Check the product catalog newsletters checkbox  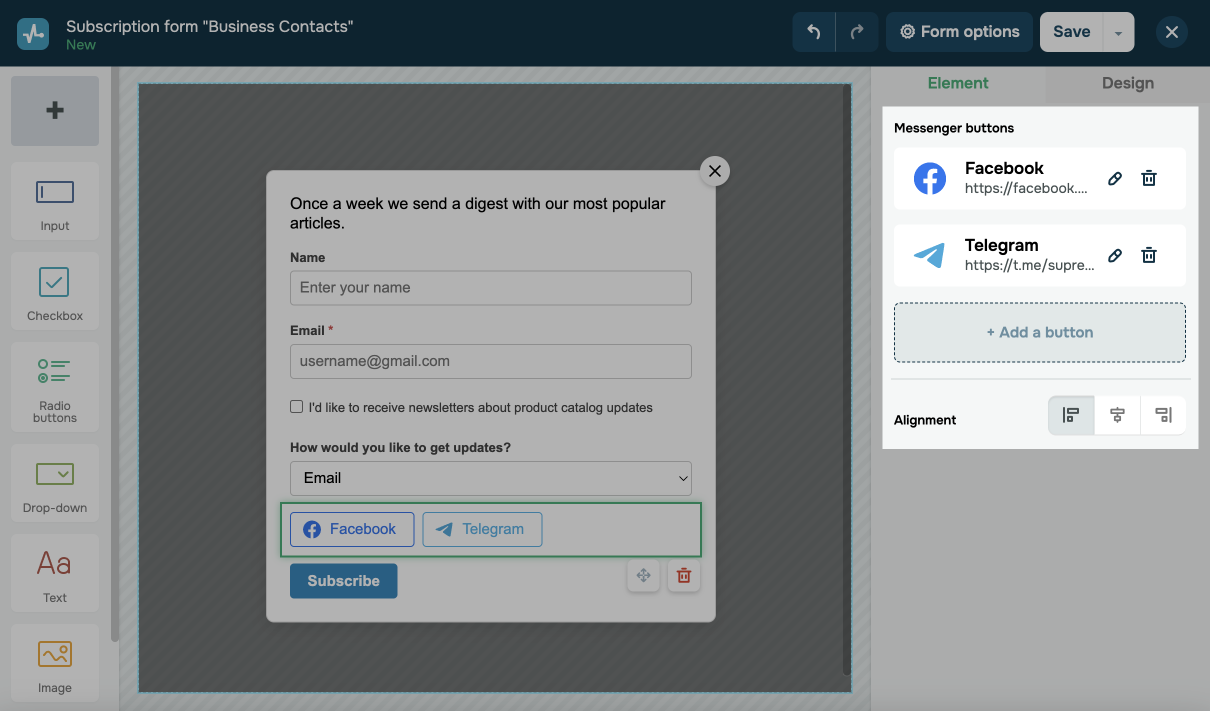tap(297, 407)
